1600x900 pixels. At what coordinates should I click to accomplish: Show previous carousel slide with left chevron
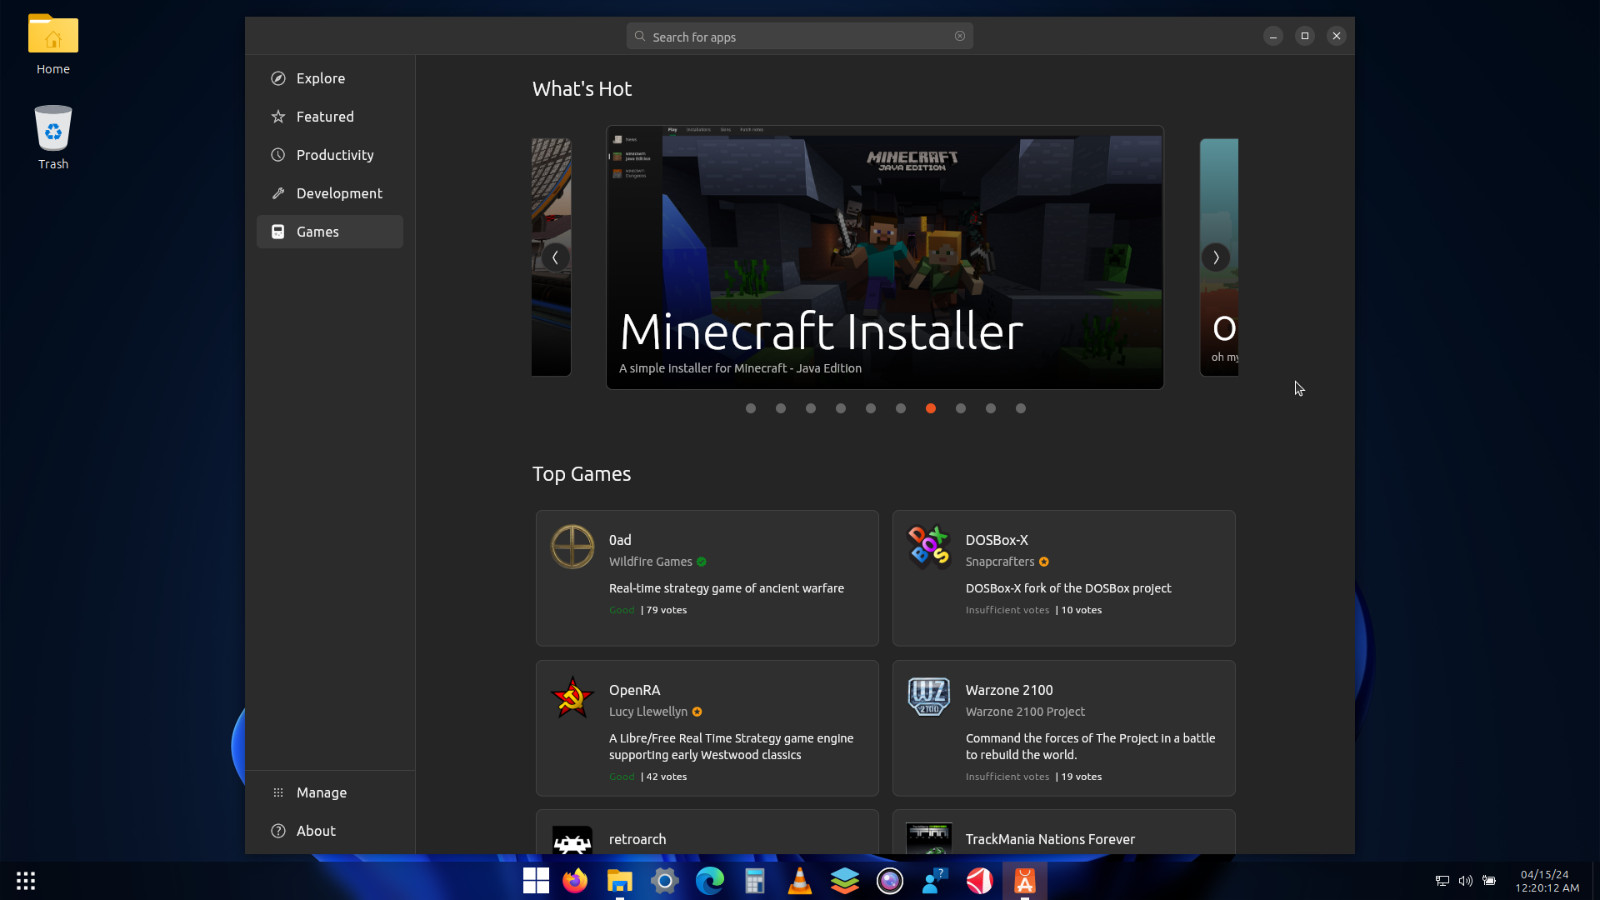[x=555, y=257]
